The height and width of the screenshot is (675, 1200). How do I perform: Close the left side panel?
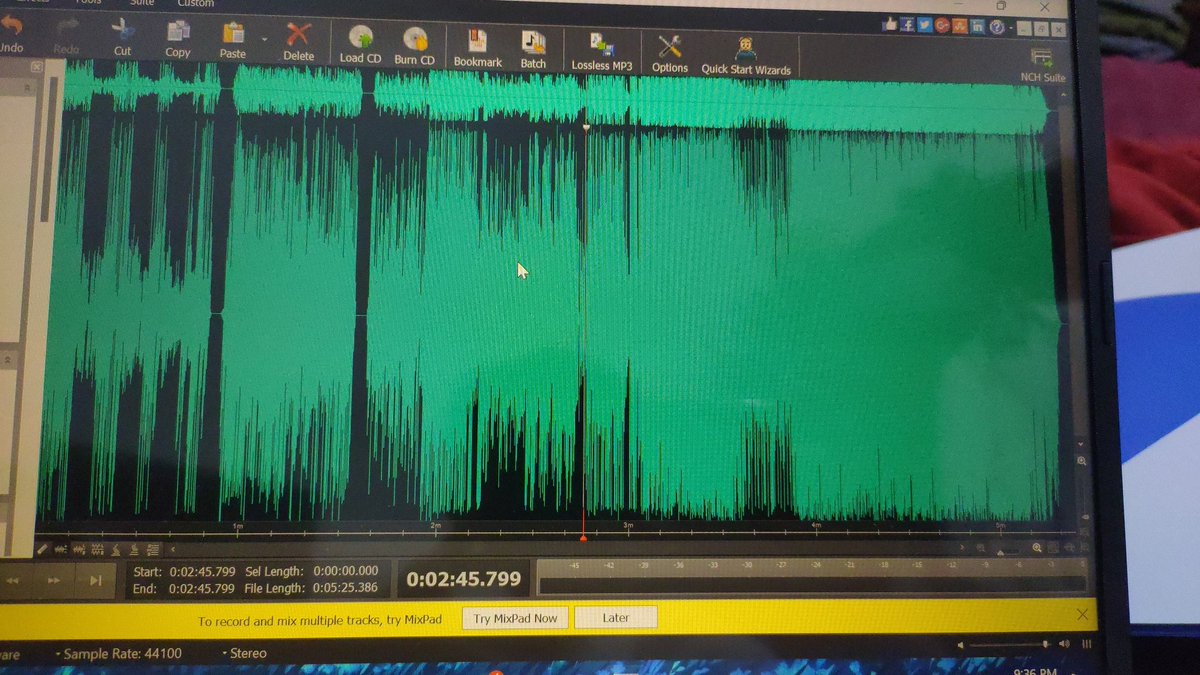click(36, 67)
